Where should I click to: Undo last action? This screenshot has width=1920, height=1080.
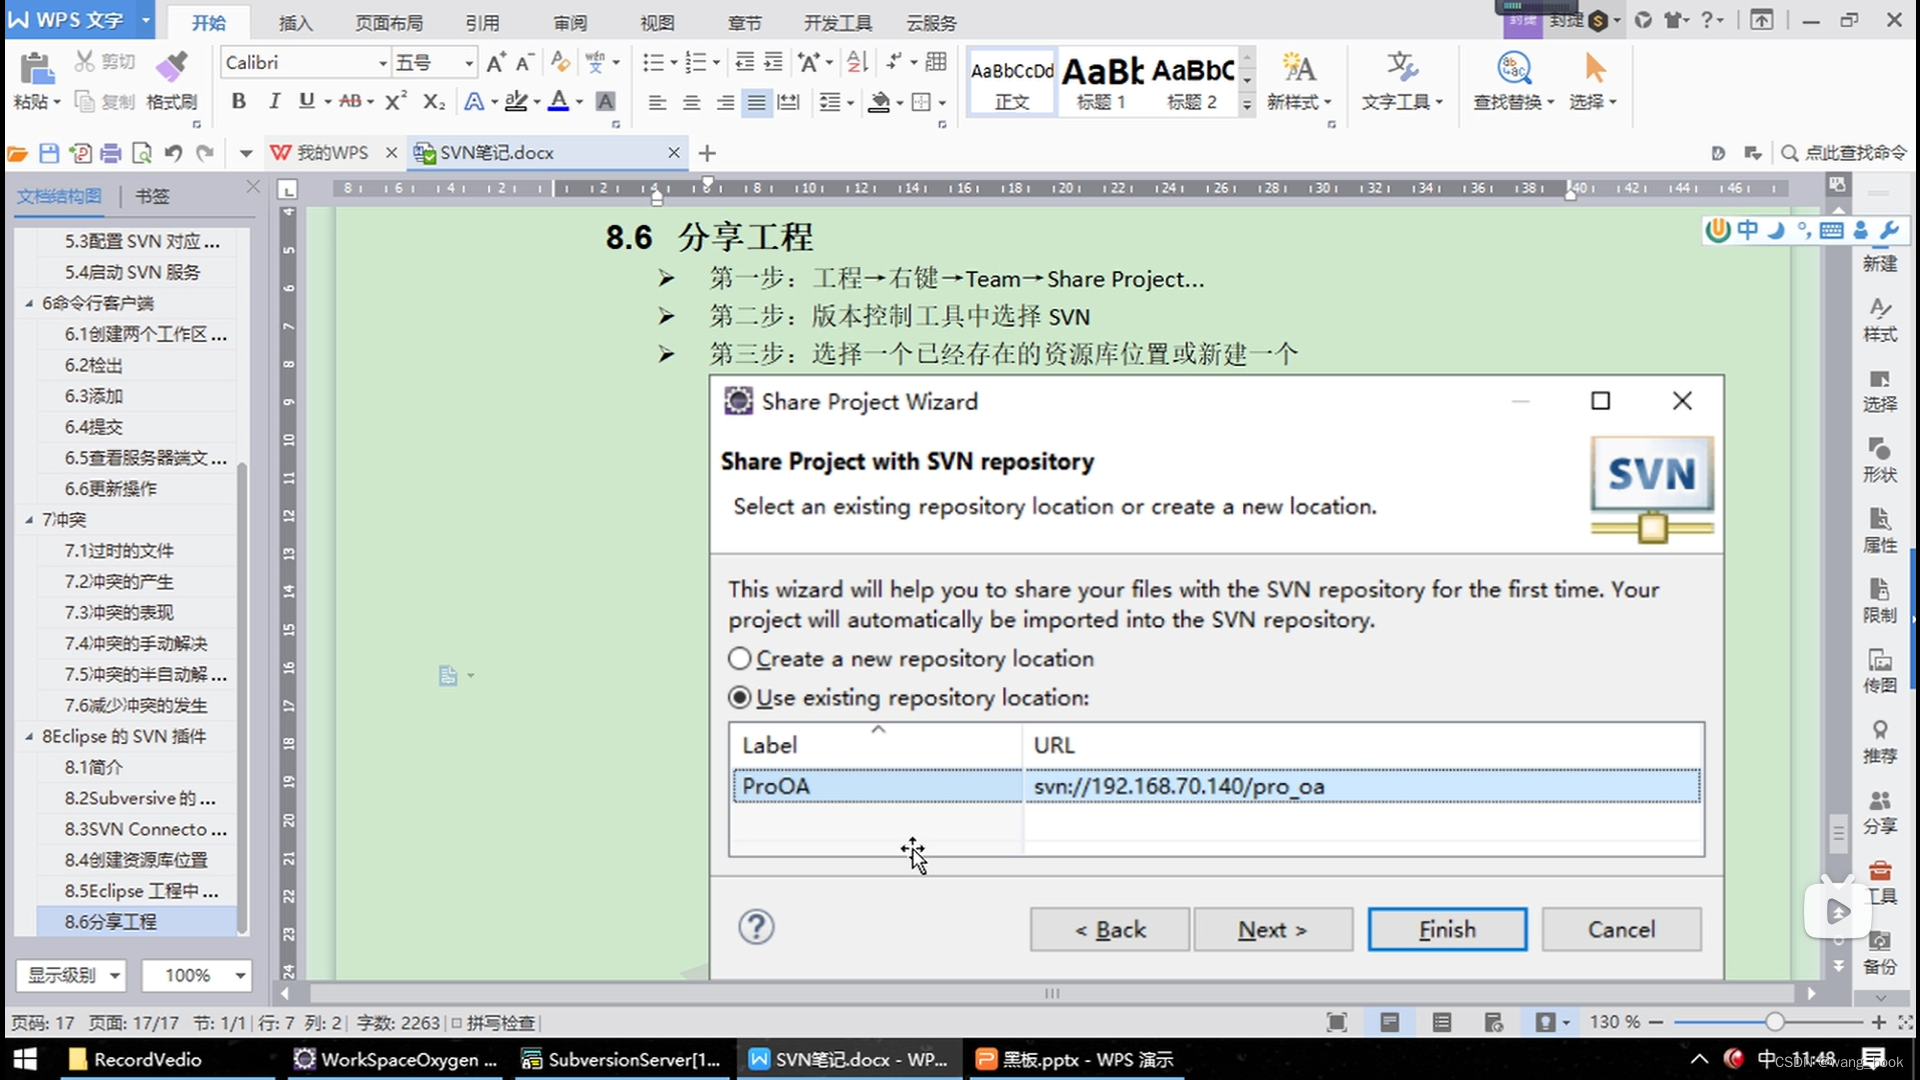[173, 153]
